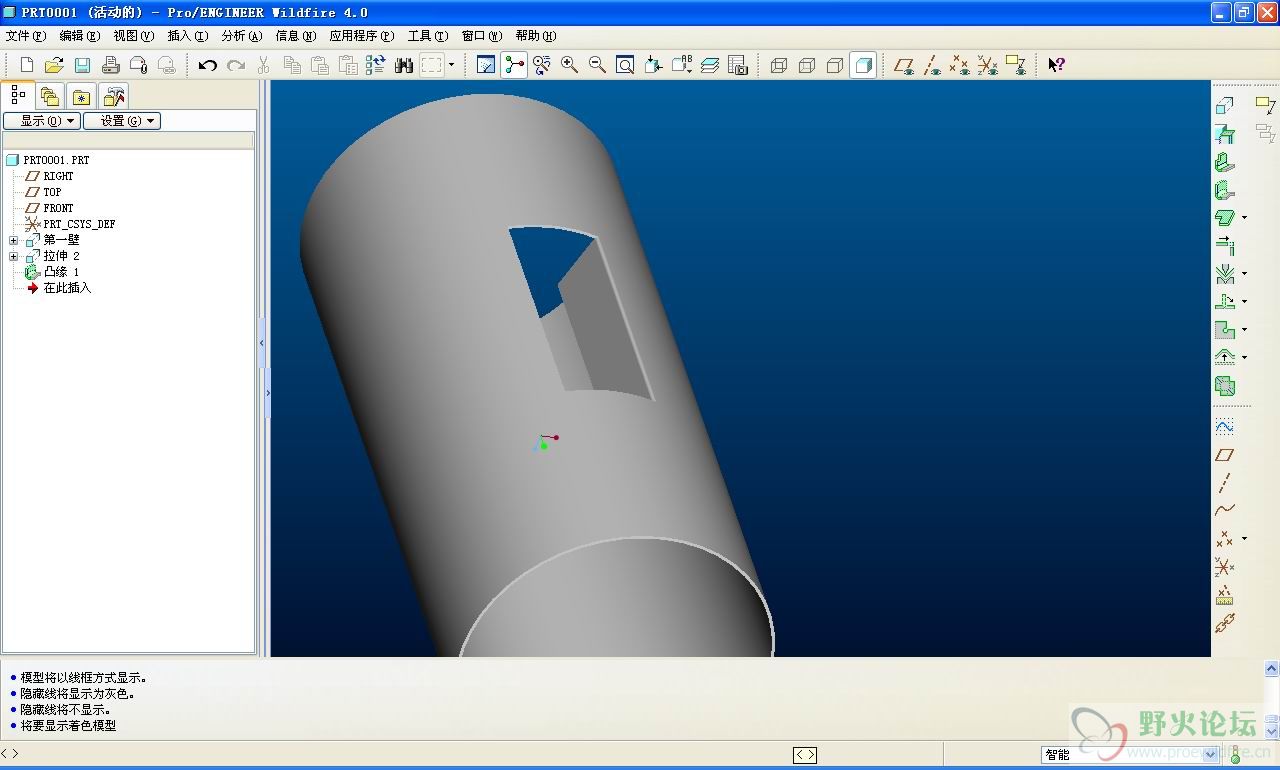Open the 显示(O) dropdown

[41, 121]
